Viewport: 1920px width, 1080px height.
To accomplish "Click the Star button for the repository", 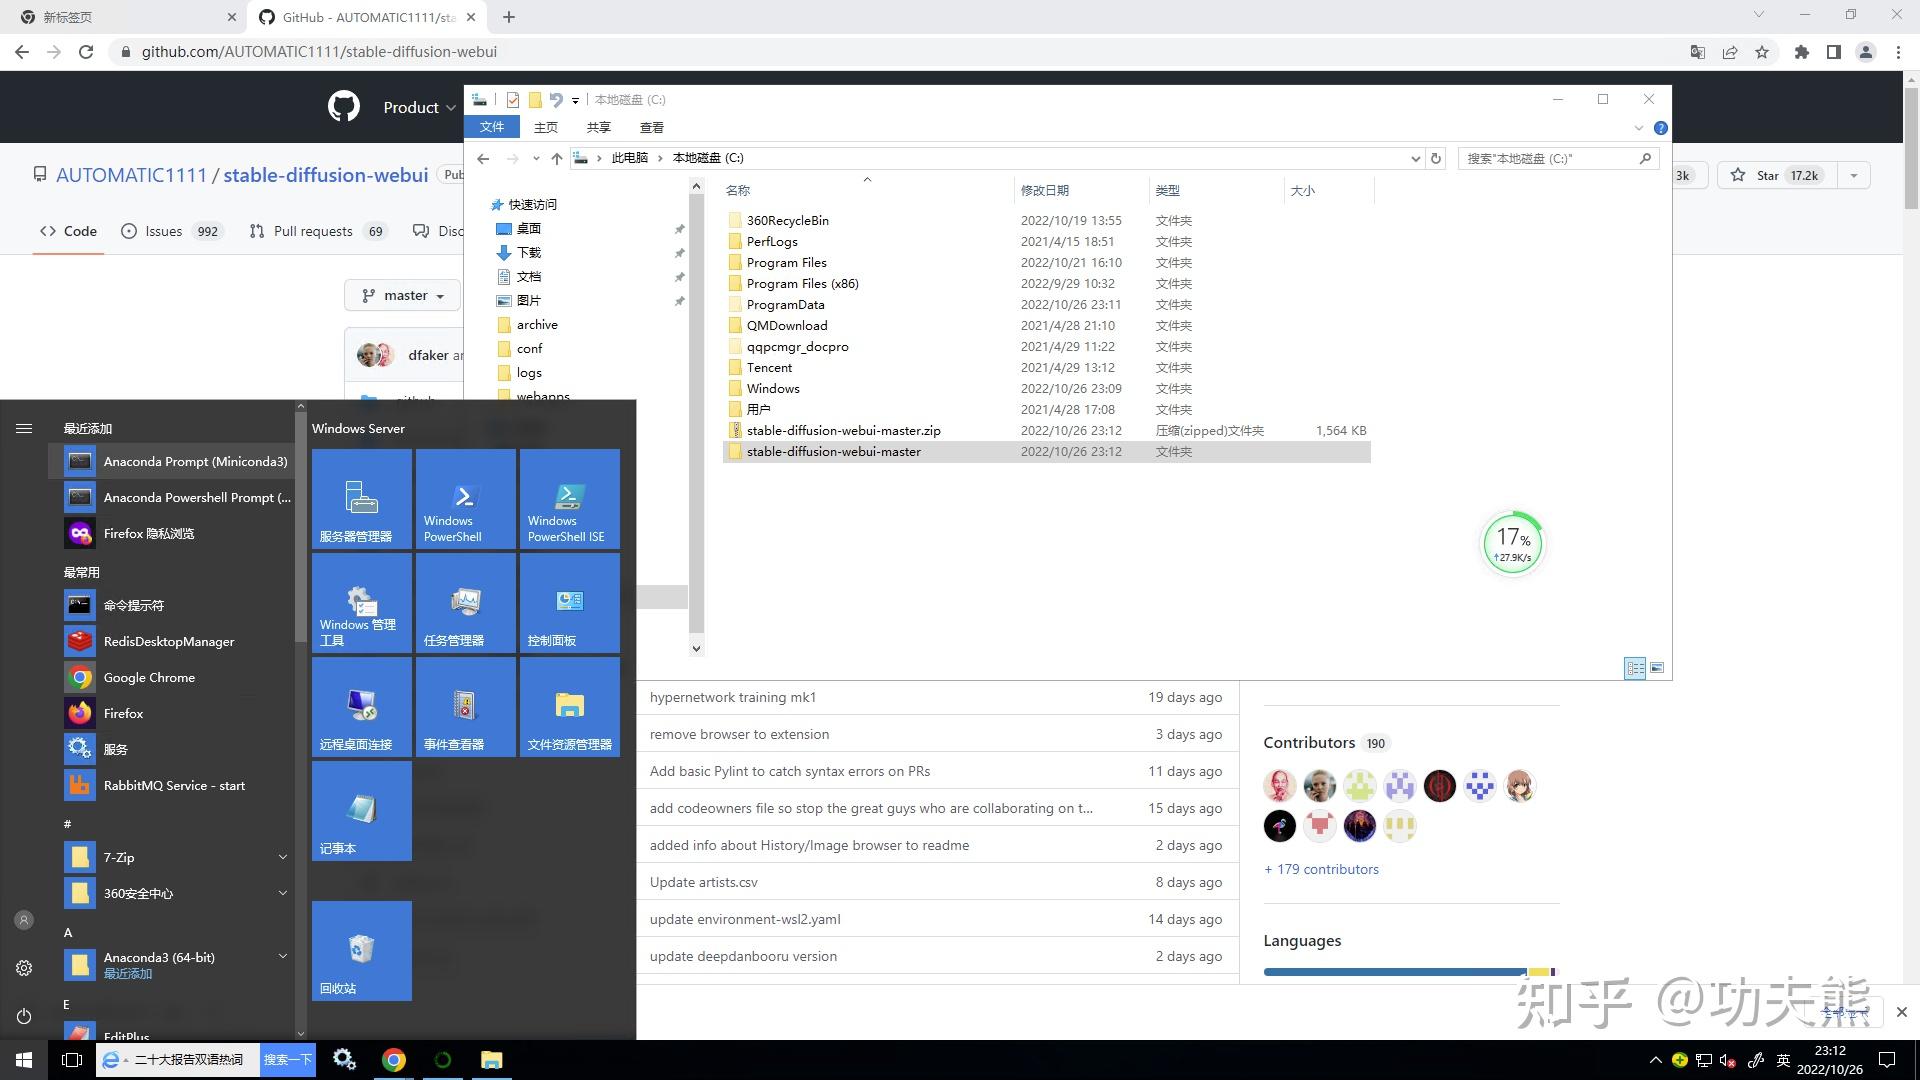I will 1778,175.
